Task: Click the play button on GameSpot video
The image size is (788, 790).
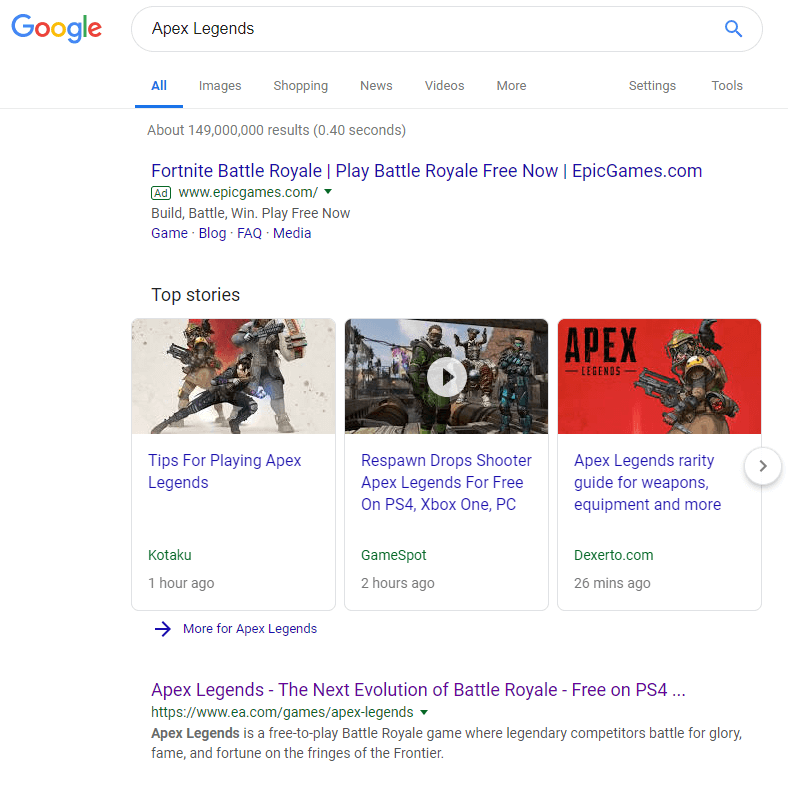Action: (x=446, y=376)
